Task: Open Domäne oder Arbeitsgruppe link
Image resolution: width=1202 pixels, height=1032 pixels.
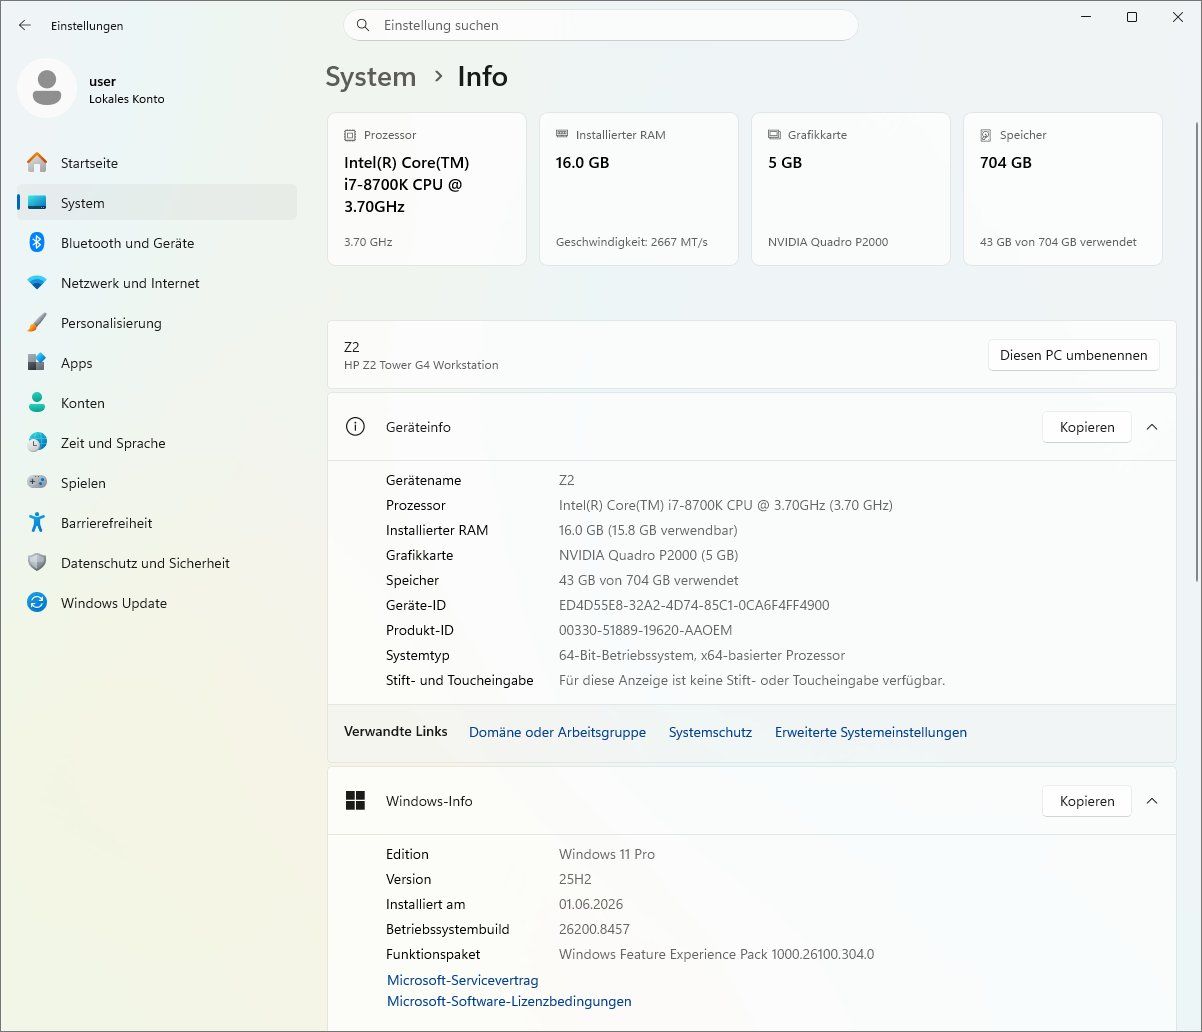Action: pos(557,732)
